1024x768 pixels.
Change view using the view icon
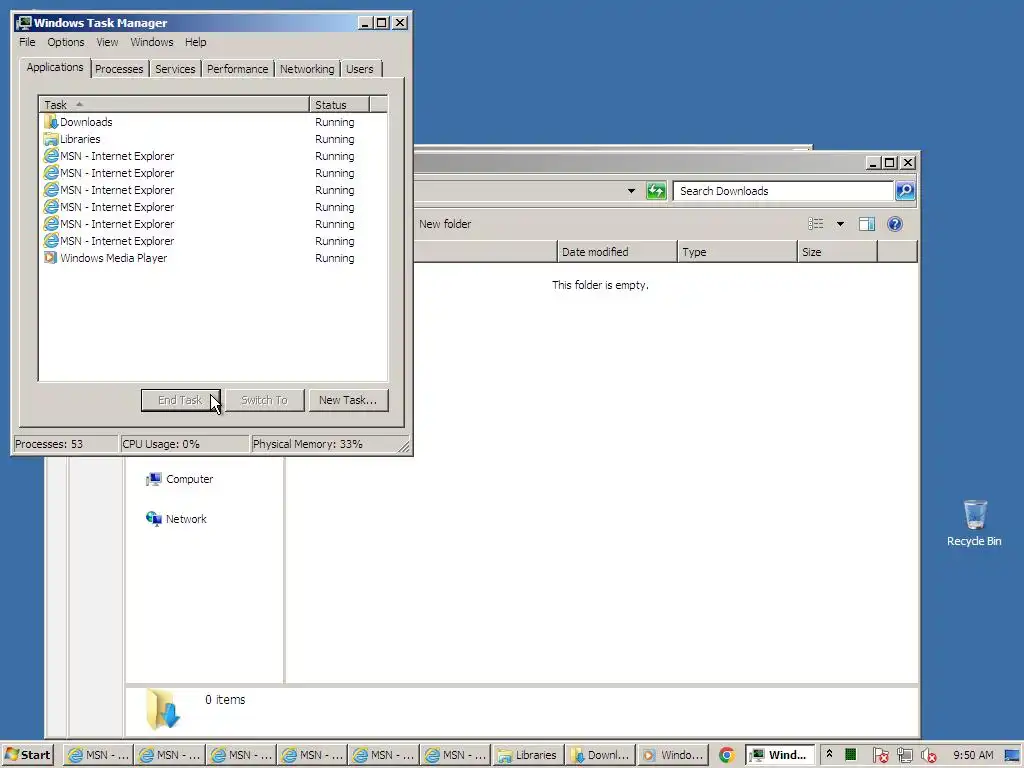click(x=816, y=224)
